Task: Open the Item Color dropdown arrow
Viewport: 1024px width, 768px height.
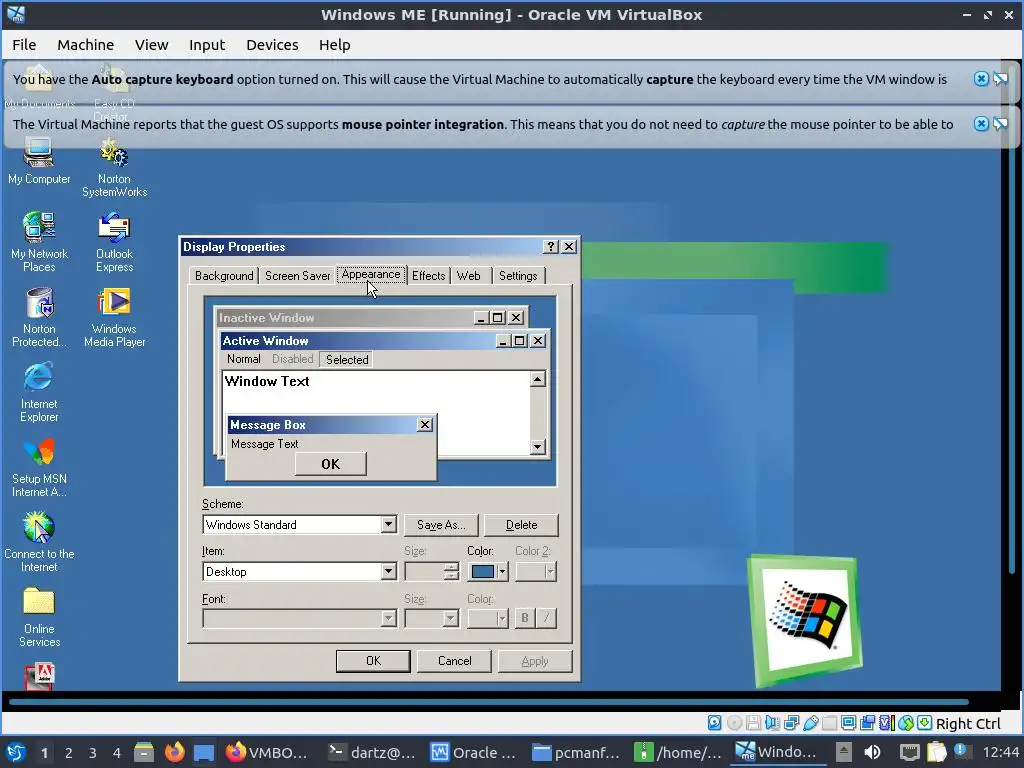Action: [x=502, y=571]
